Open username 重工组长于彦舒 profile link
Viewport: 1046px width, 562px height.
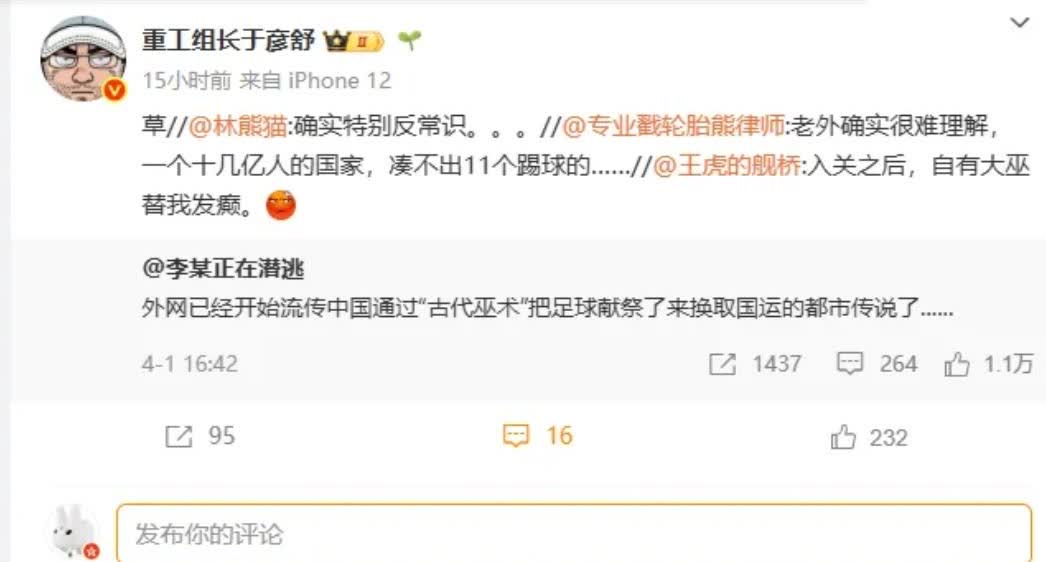(x=228, y=40)
